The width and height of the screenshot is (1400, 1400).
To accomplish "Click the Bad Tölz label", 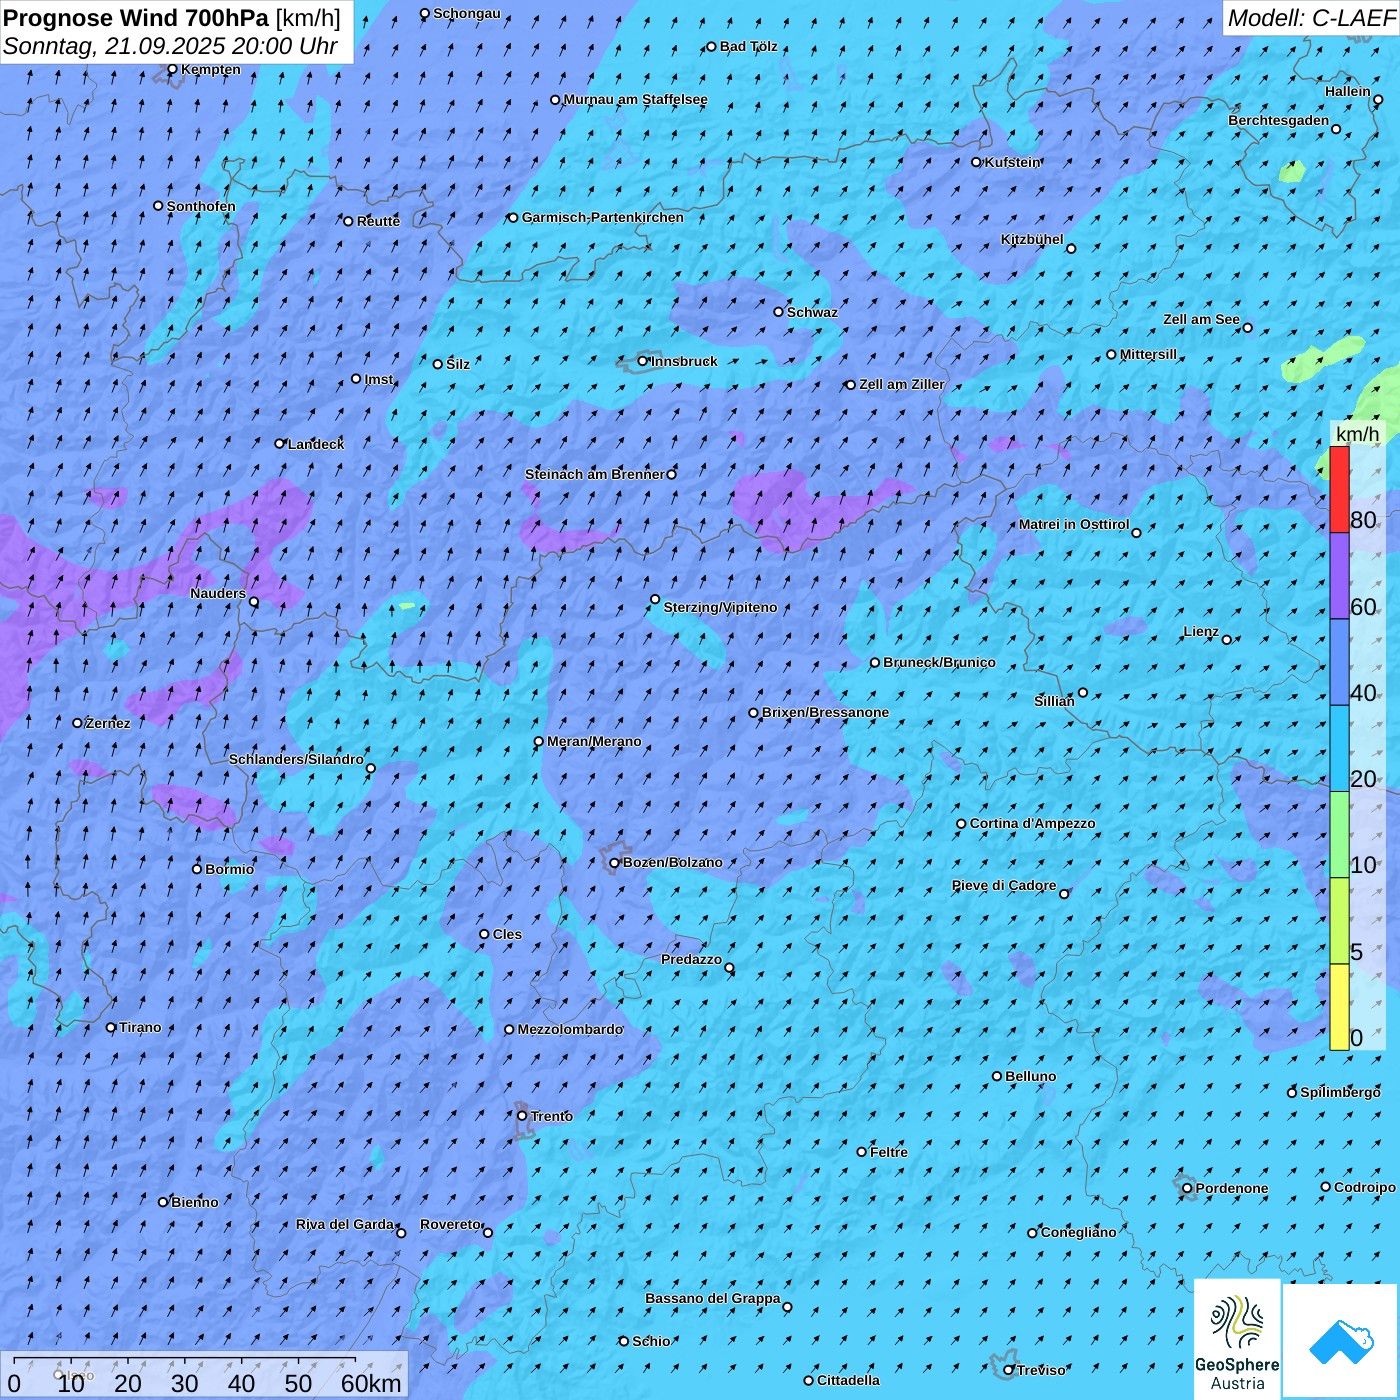I will pyautogui.click(x=748, y=46).
